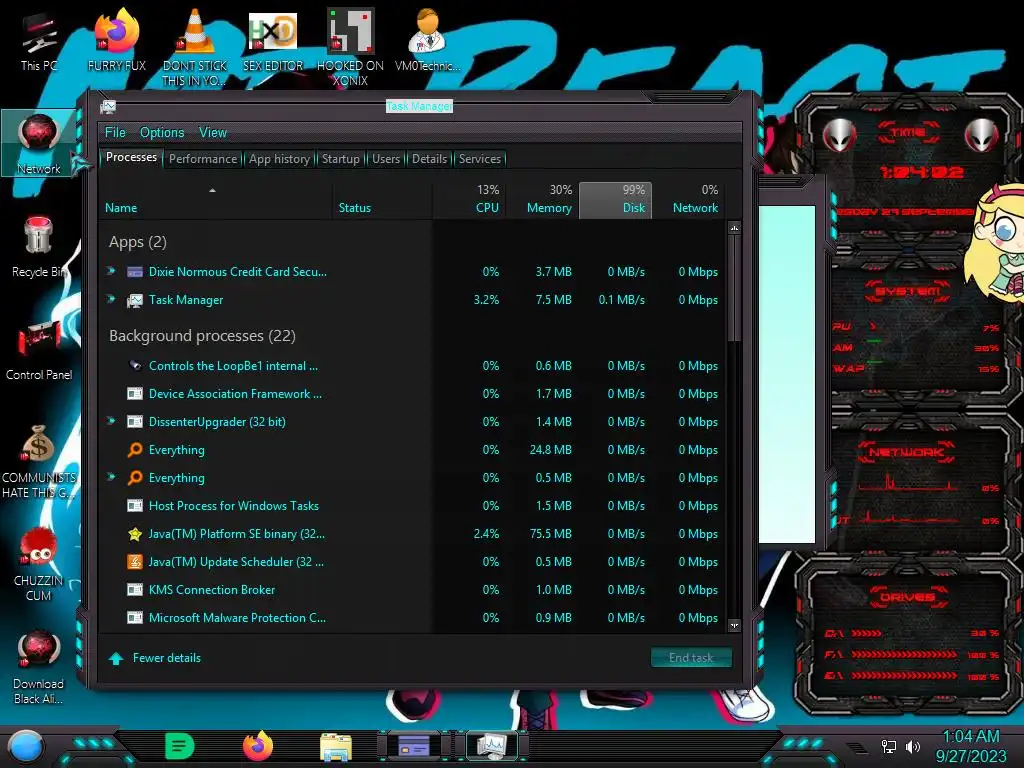Open the Recycle Bin icon

39,246
